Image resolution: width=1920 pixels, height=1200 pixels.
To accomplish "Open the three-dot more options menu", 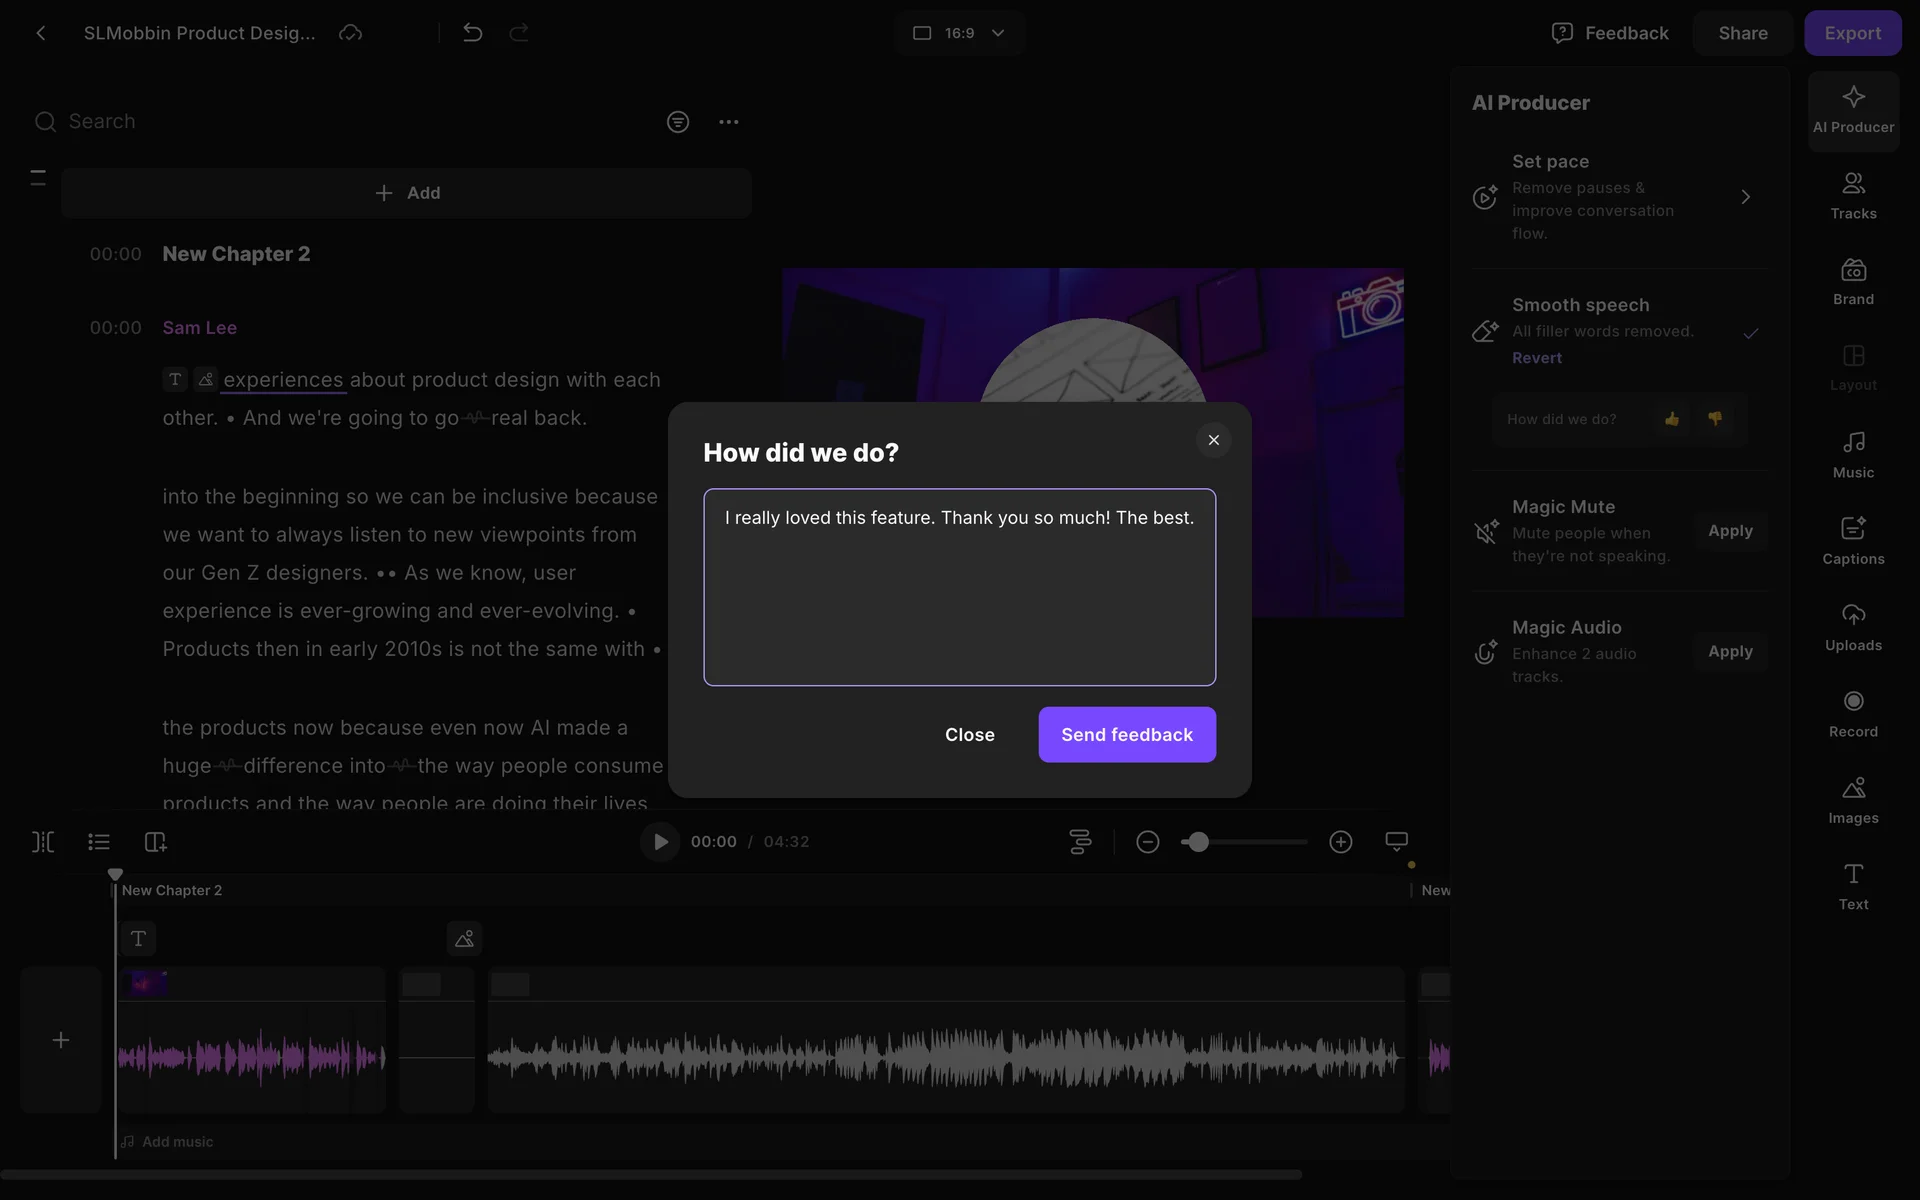I will tap(729, 122).
